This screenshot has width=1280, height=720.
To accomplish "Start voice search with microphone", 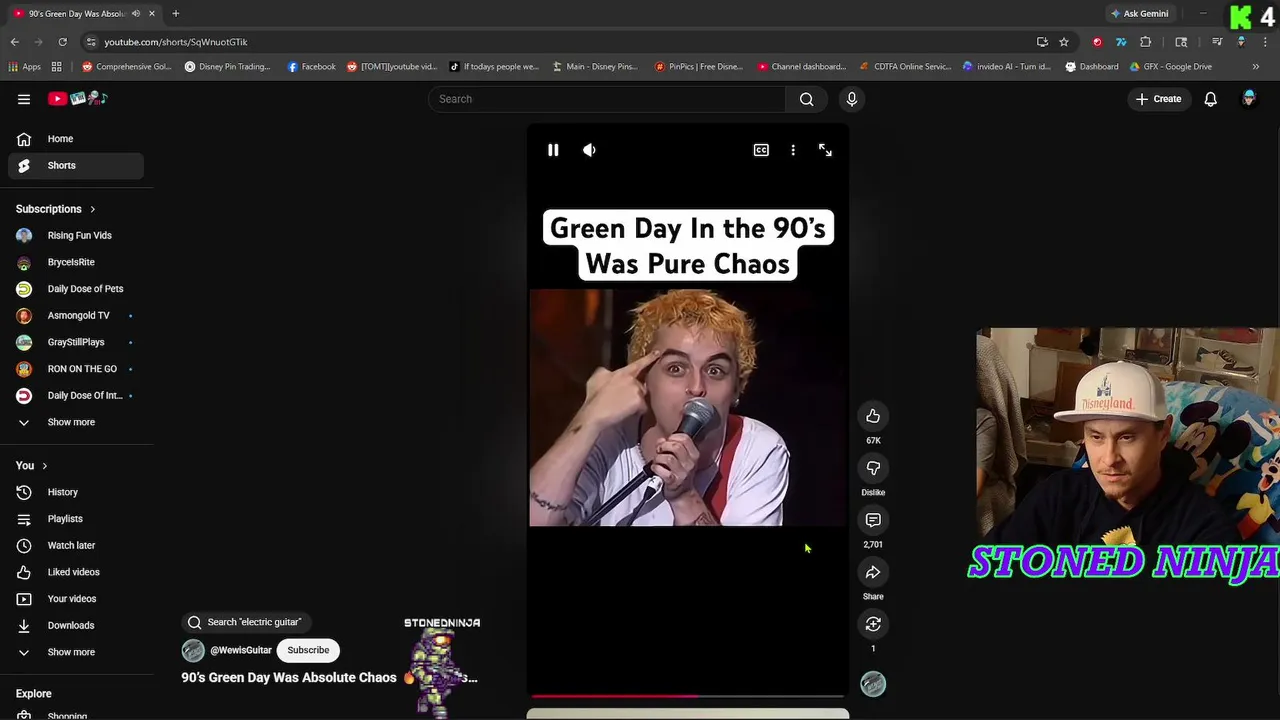I will [x=852, y=99].
